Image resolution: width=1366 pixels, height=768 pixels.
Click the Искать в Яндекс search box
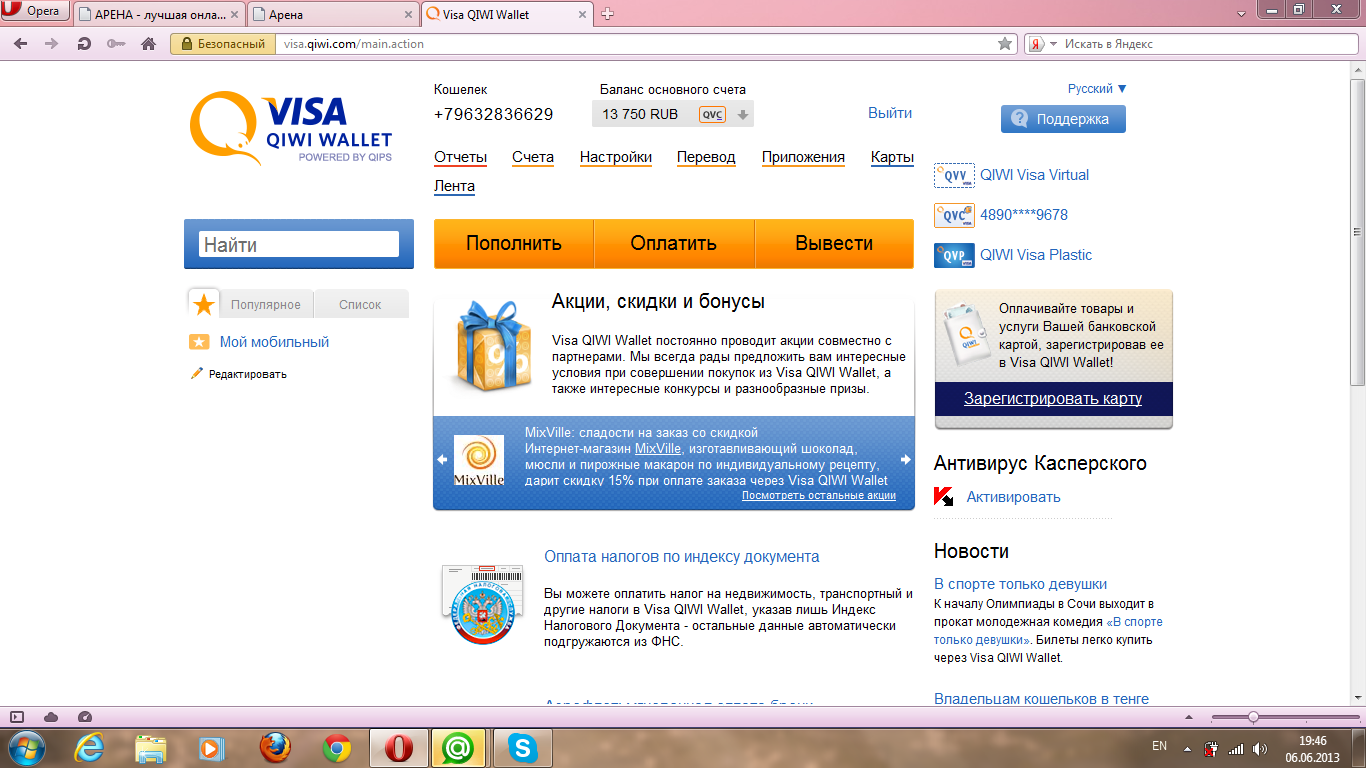[1189, 44]
